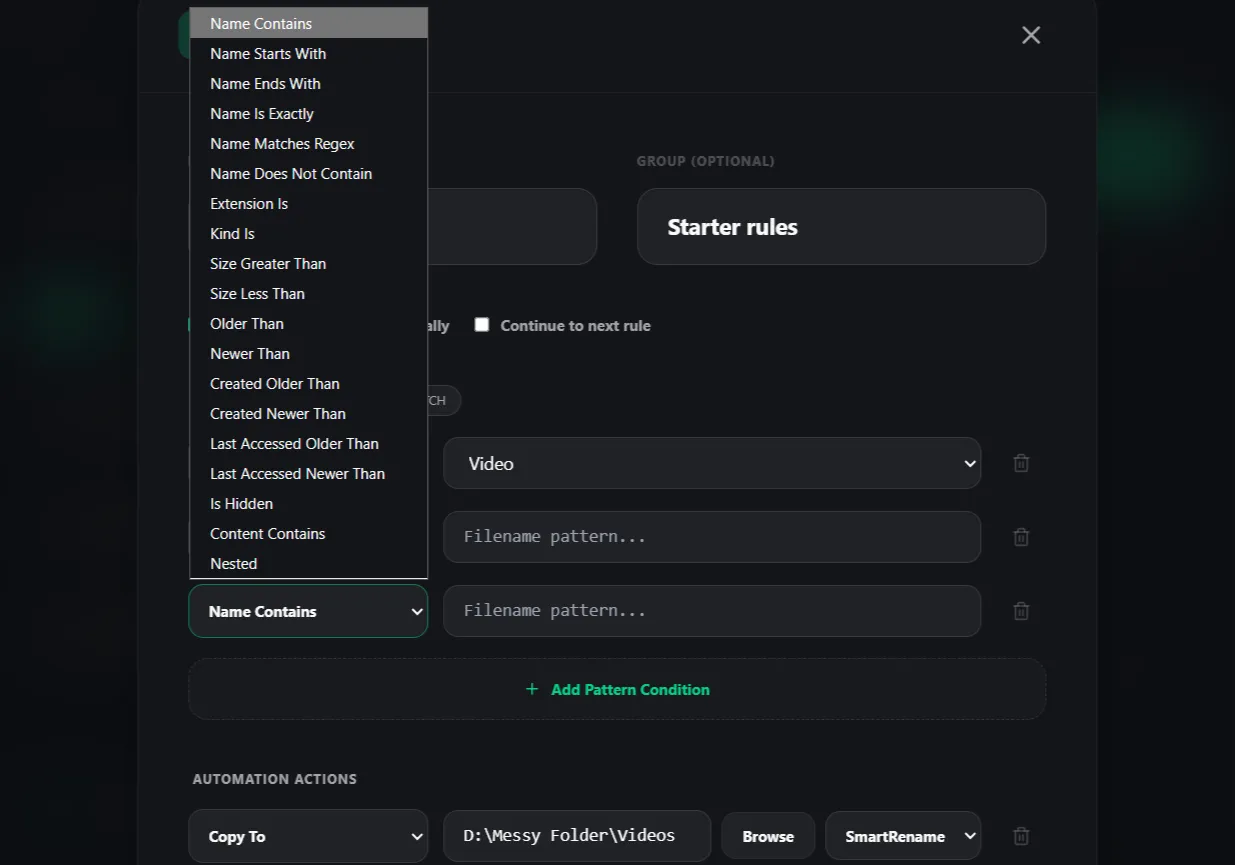Pick Last Accessed Newer Than option

tap(308, 473)
